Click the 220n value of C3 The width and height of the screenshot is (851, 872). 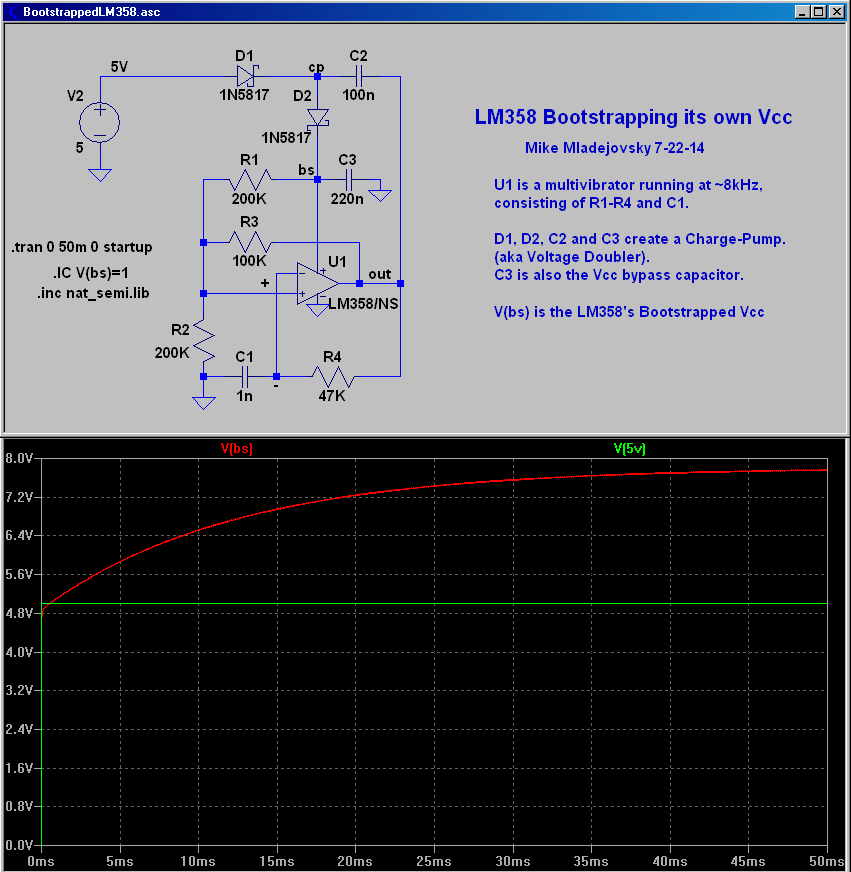click(347, 199)
